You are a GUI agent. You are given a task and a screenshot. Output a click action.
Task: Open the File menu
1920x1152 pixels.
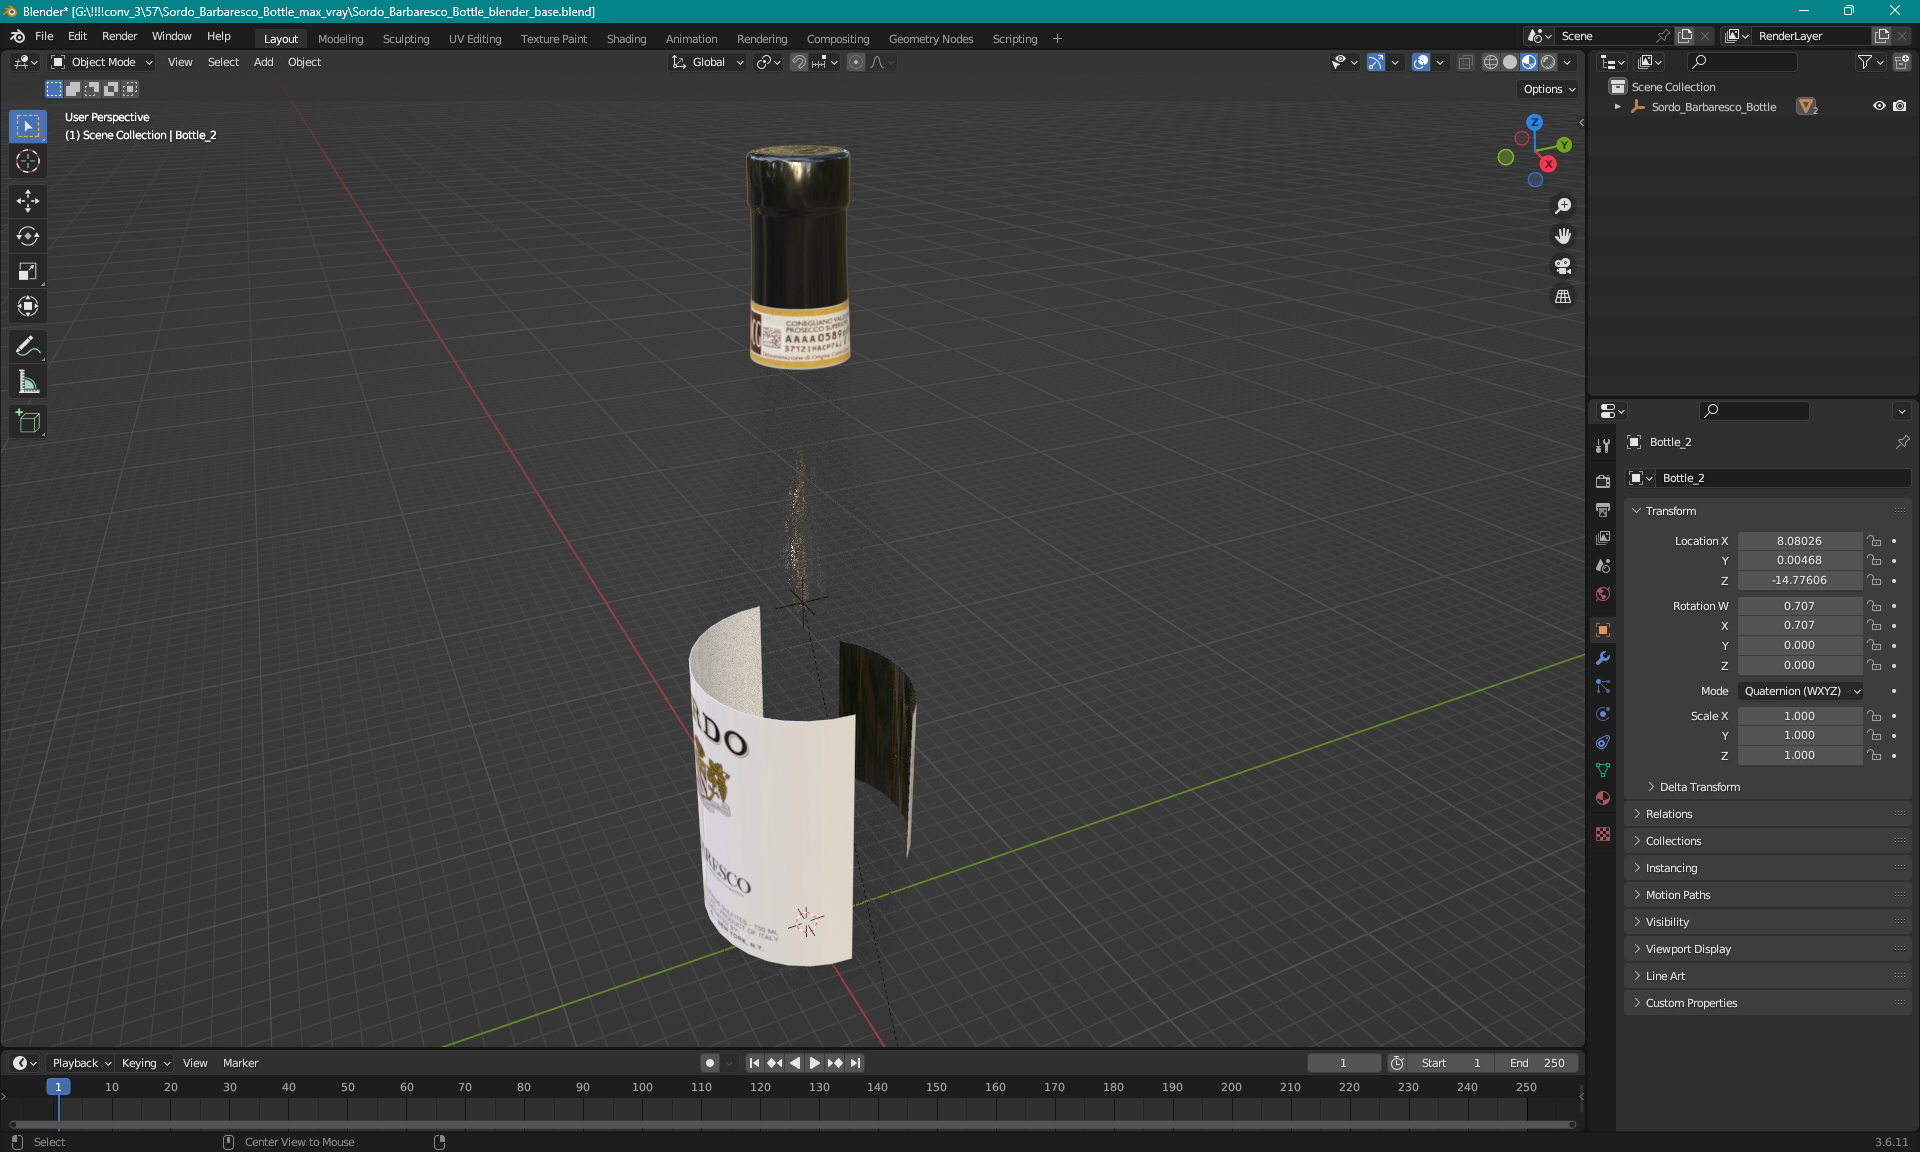tap(44, 36)
